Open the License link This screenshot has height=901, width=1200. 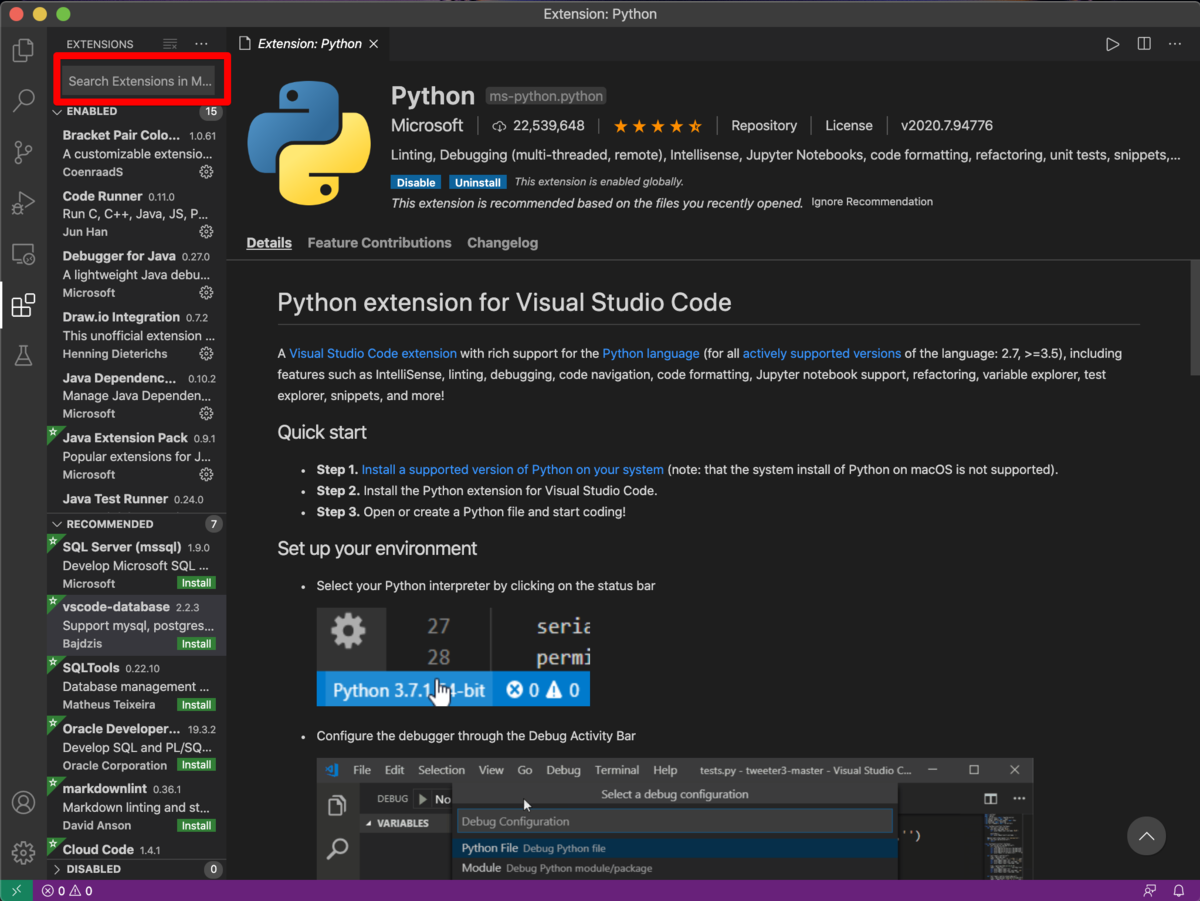[849, 126]
